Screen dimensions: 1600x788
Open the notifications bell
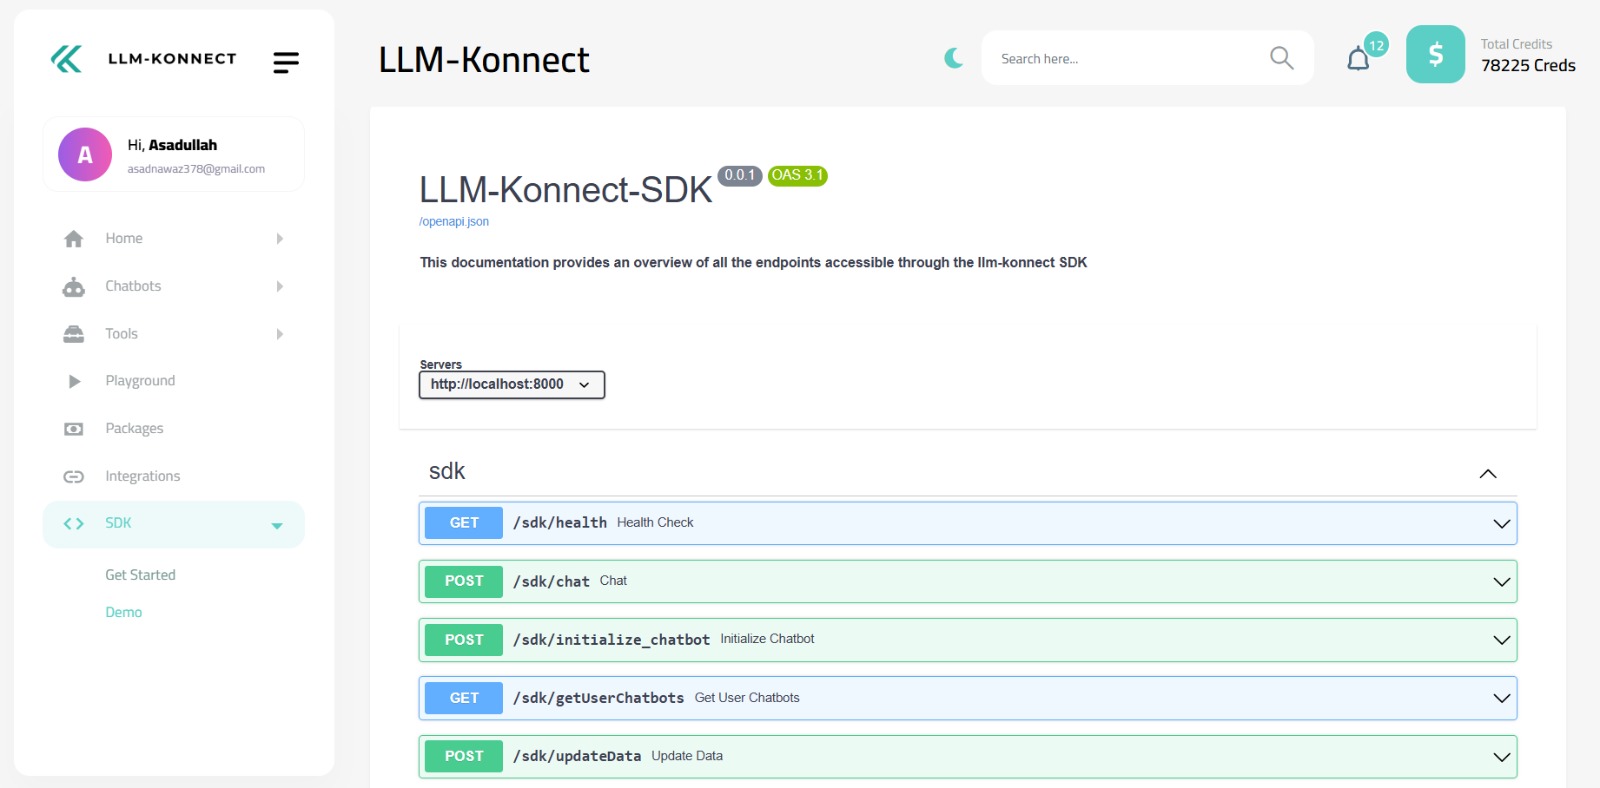(x=1358, y=59)
